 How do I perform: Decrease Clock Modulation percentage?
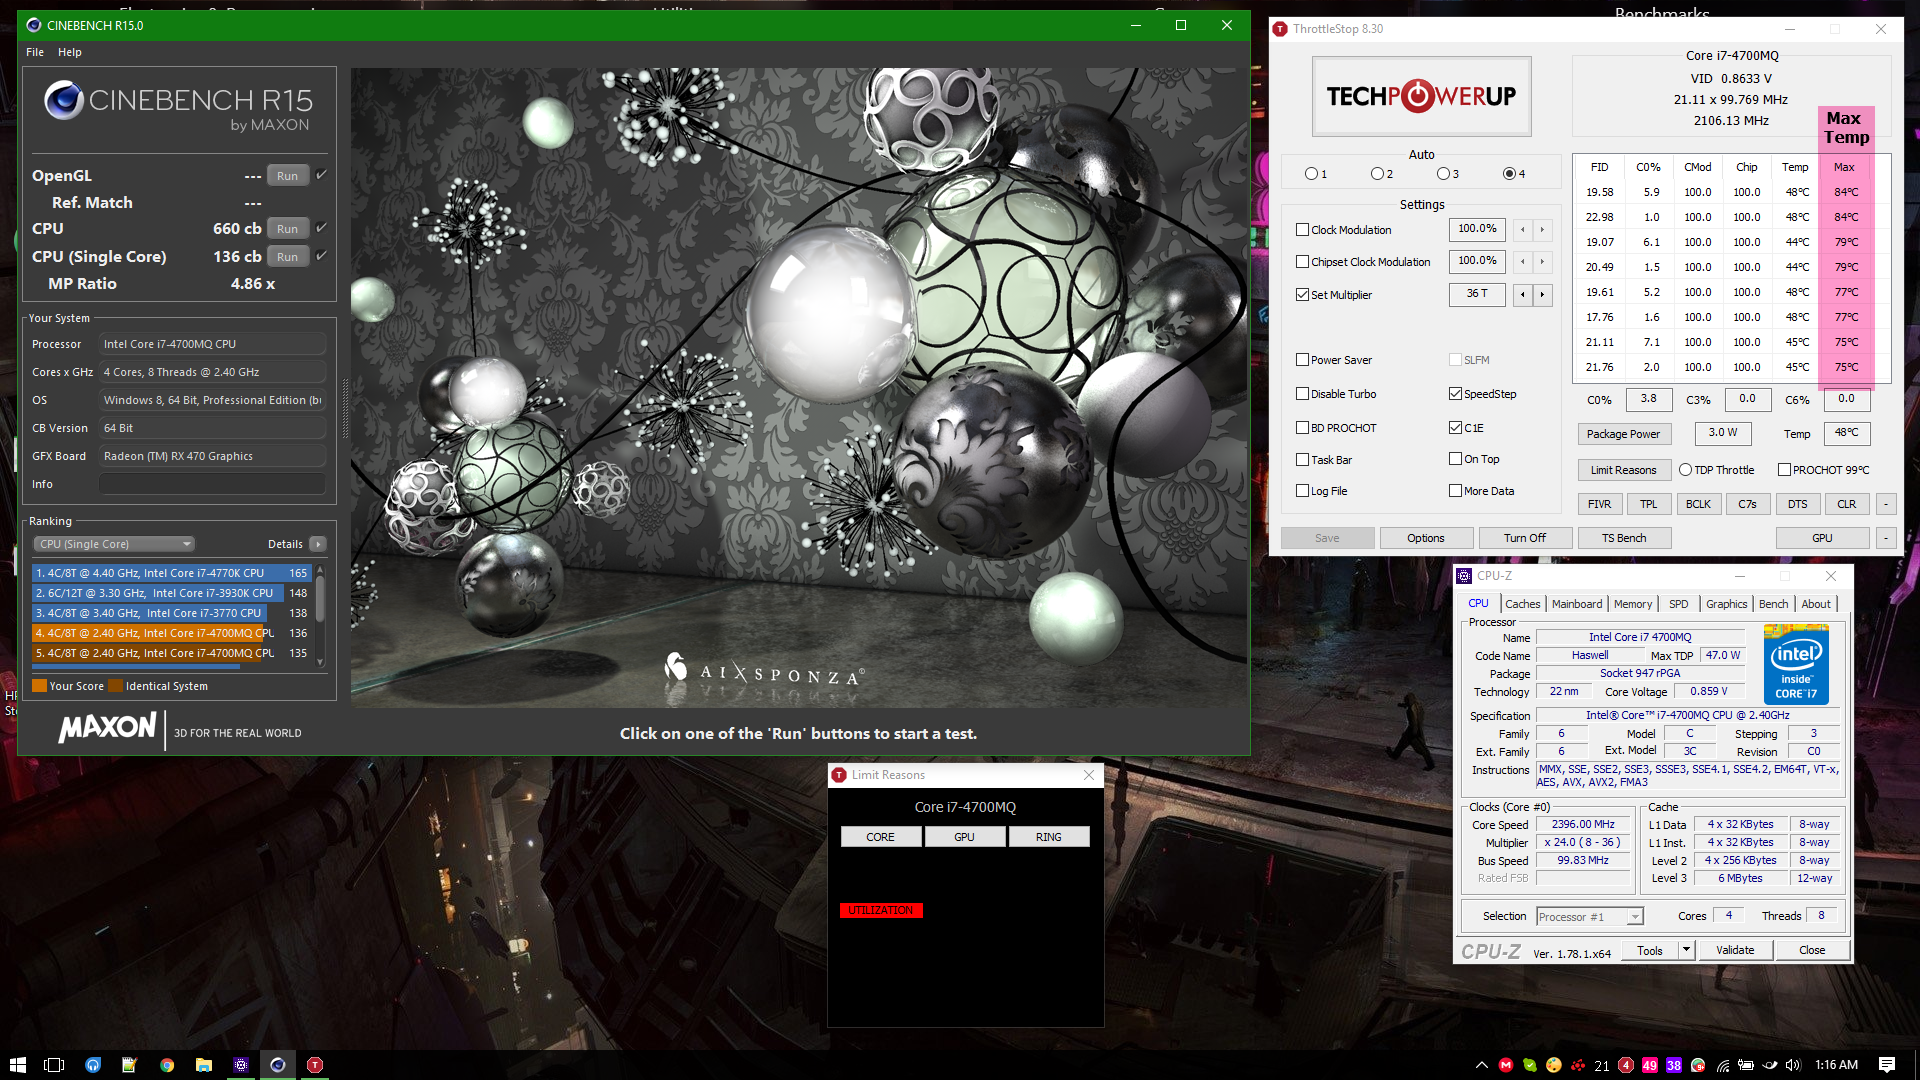1523,230
